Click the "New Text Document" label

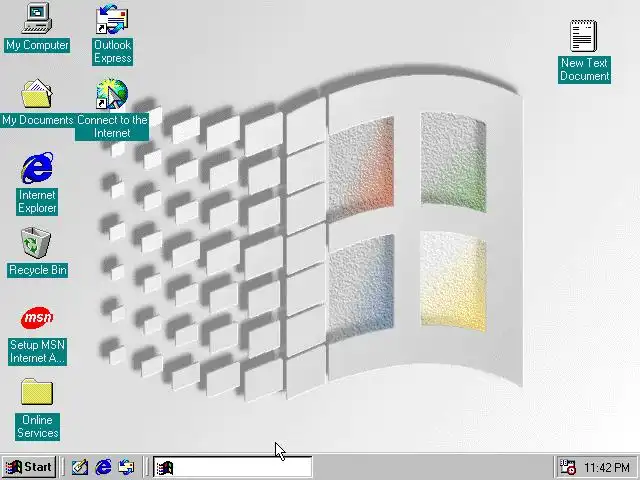pyautogui.click(x=584, y=70)
